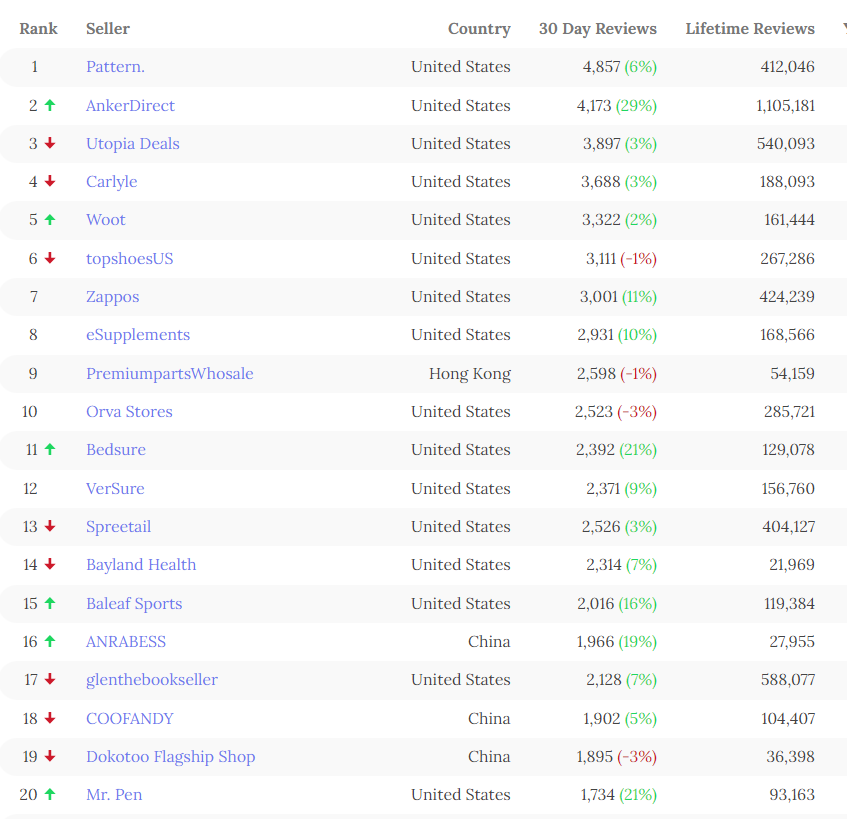Click the Mr. Pen seller link
Viewport: 847px width, 819px height.
(114, 794)
